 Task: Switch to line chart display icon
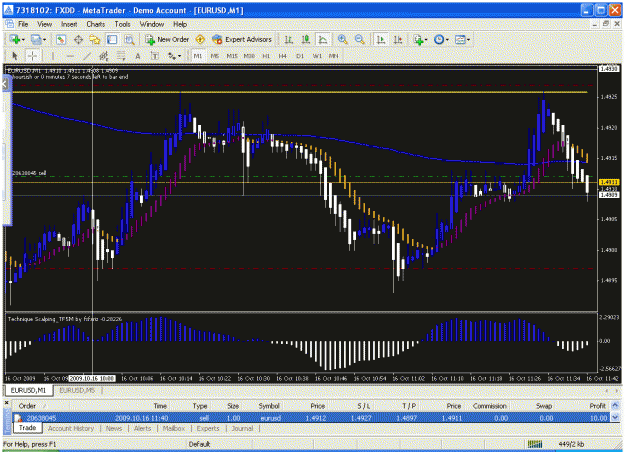click(x=323, y=39)
